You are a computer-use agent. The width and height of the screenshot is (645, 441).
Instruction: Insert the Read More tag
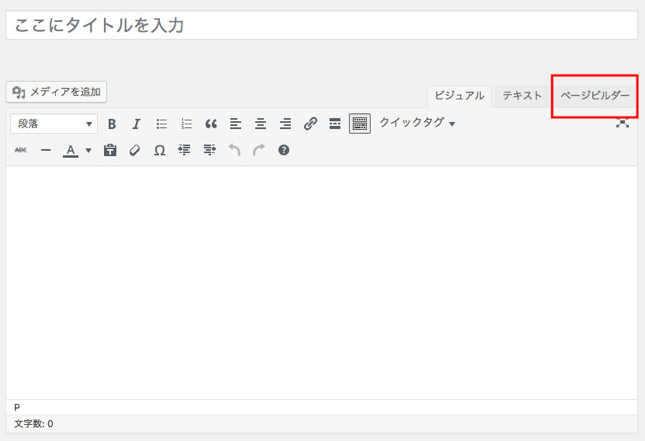tap(335, 124)
